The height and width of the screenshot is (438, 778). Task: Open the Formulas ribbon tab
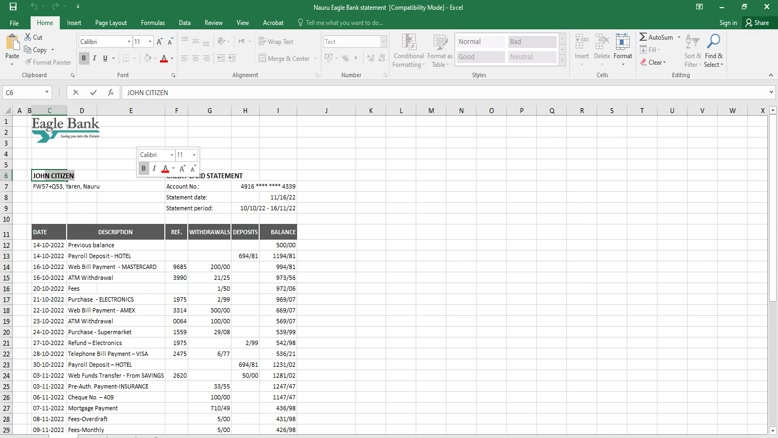(x=153, y=22)
